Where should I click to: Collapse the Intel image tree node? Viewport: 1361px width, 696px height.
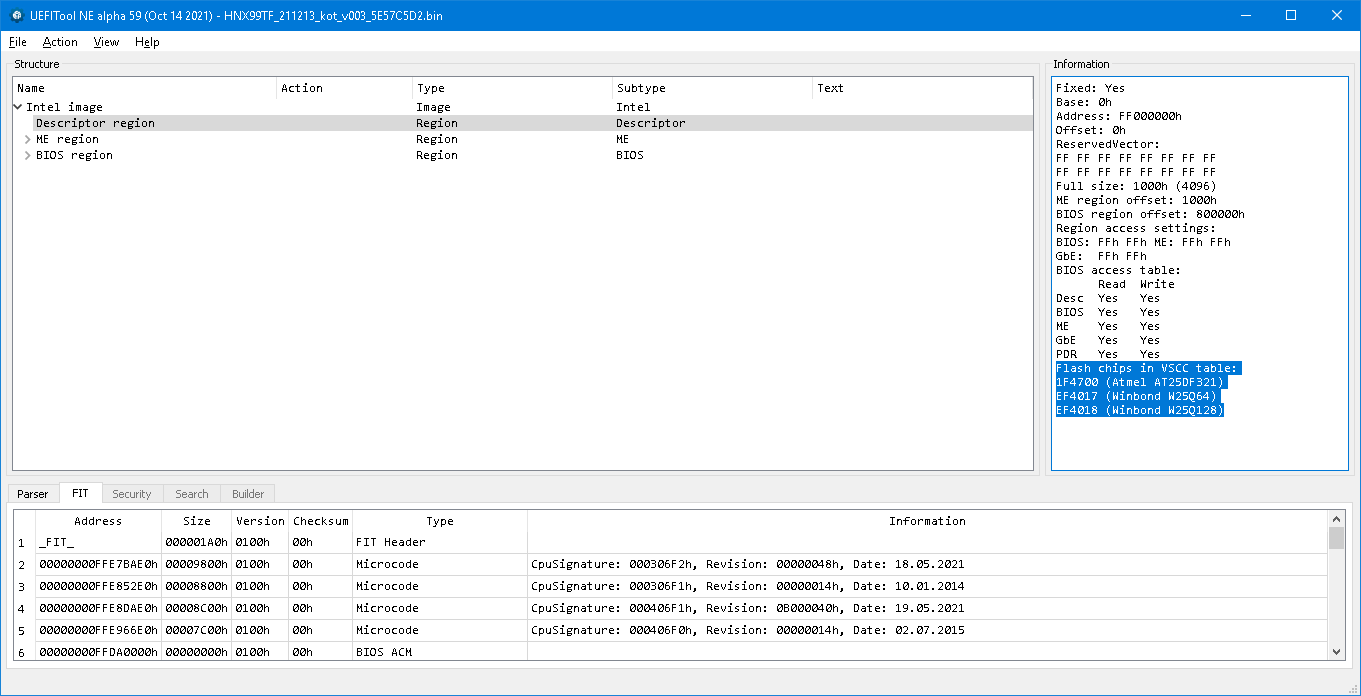[x=18, y=107]
